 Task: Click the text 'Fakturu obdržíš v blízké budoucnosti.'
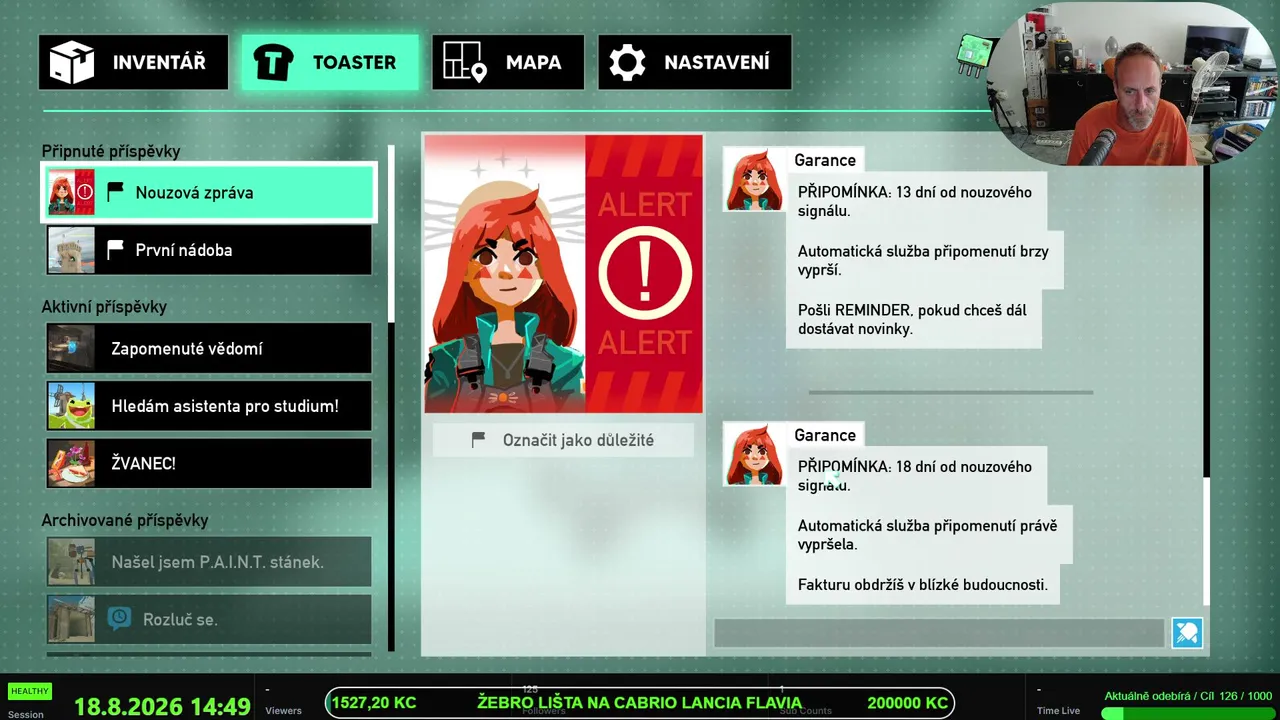[x=923, y=585]
